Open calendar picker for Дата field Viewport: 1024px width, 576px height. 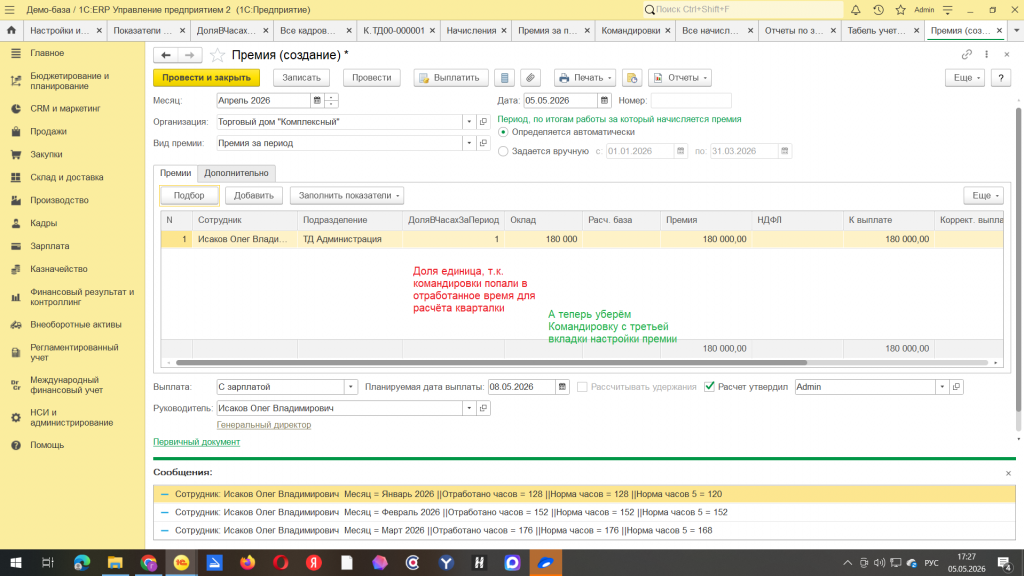click(x=605, y=101)
